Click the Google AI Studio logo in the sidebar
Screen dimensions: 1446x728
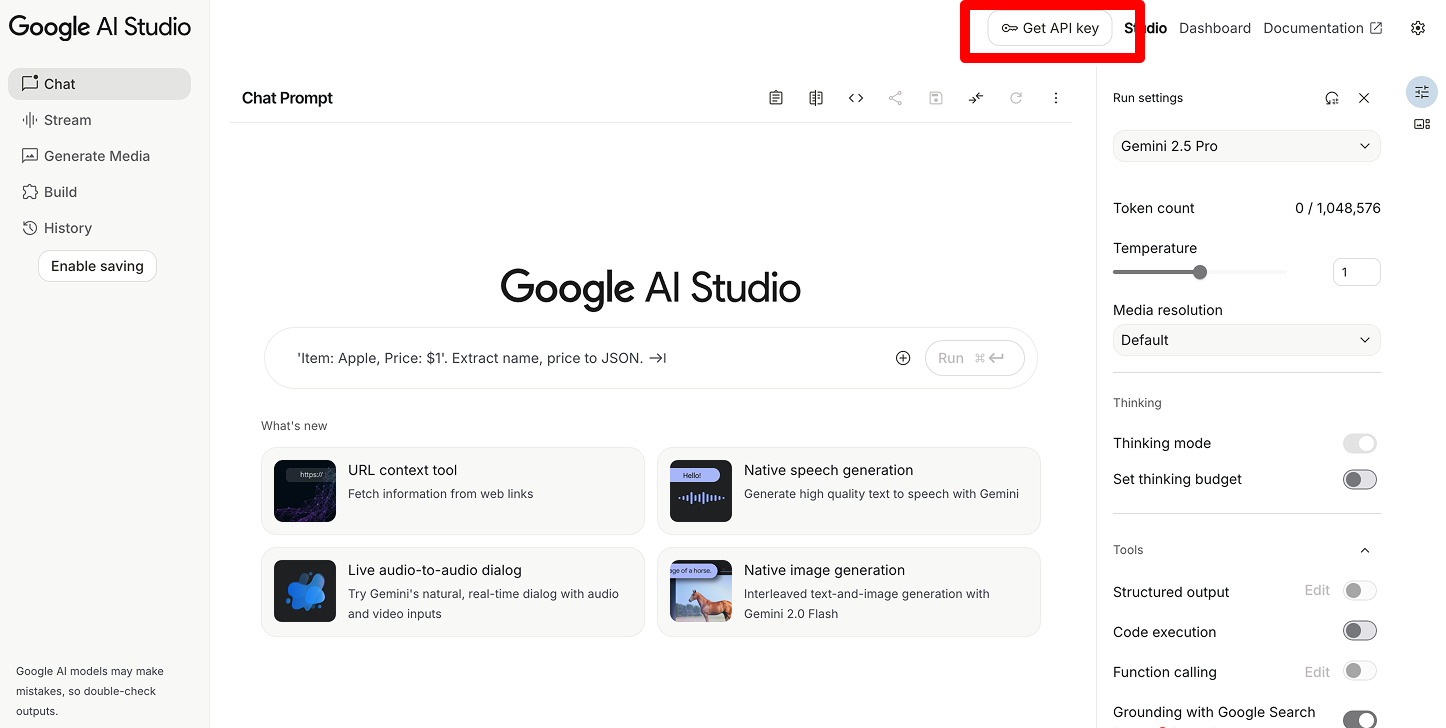coord(100,27)
